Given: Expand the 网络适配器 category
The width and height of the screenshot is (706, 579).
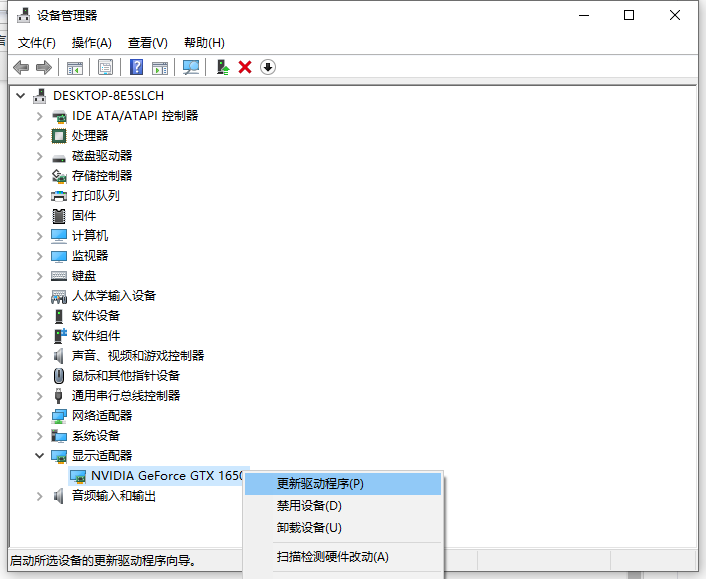Looking at the screenshot, I should point(40,416).
